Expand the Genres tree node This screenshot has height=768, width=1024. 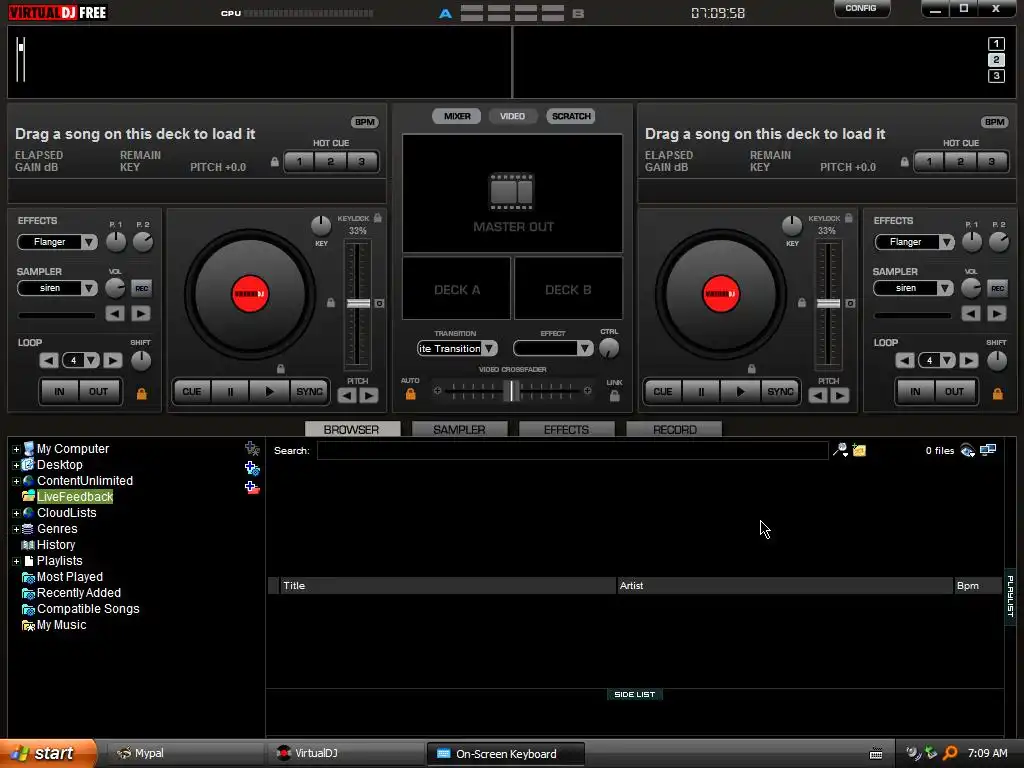point(16,530)
